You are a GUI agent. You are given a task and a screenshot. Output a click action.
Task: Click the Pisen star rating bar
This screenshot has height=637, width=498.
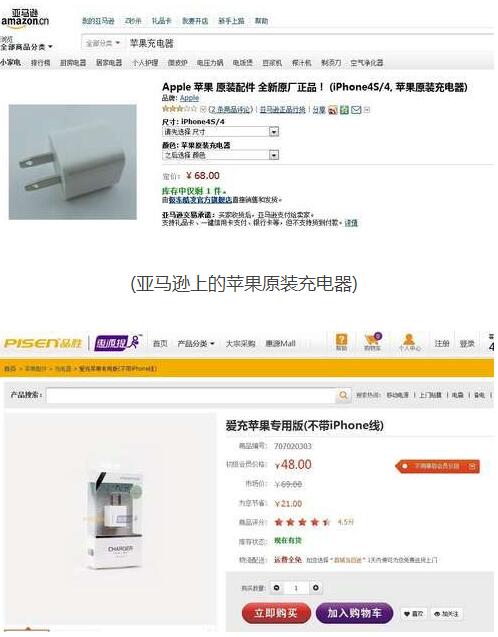tap(302, 522)
